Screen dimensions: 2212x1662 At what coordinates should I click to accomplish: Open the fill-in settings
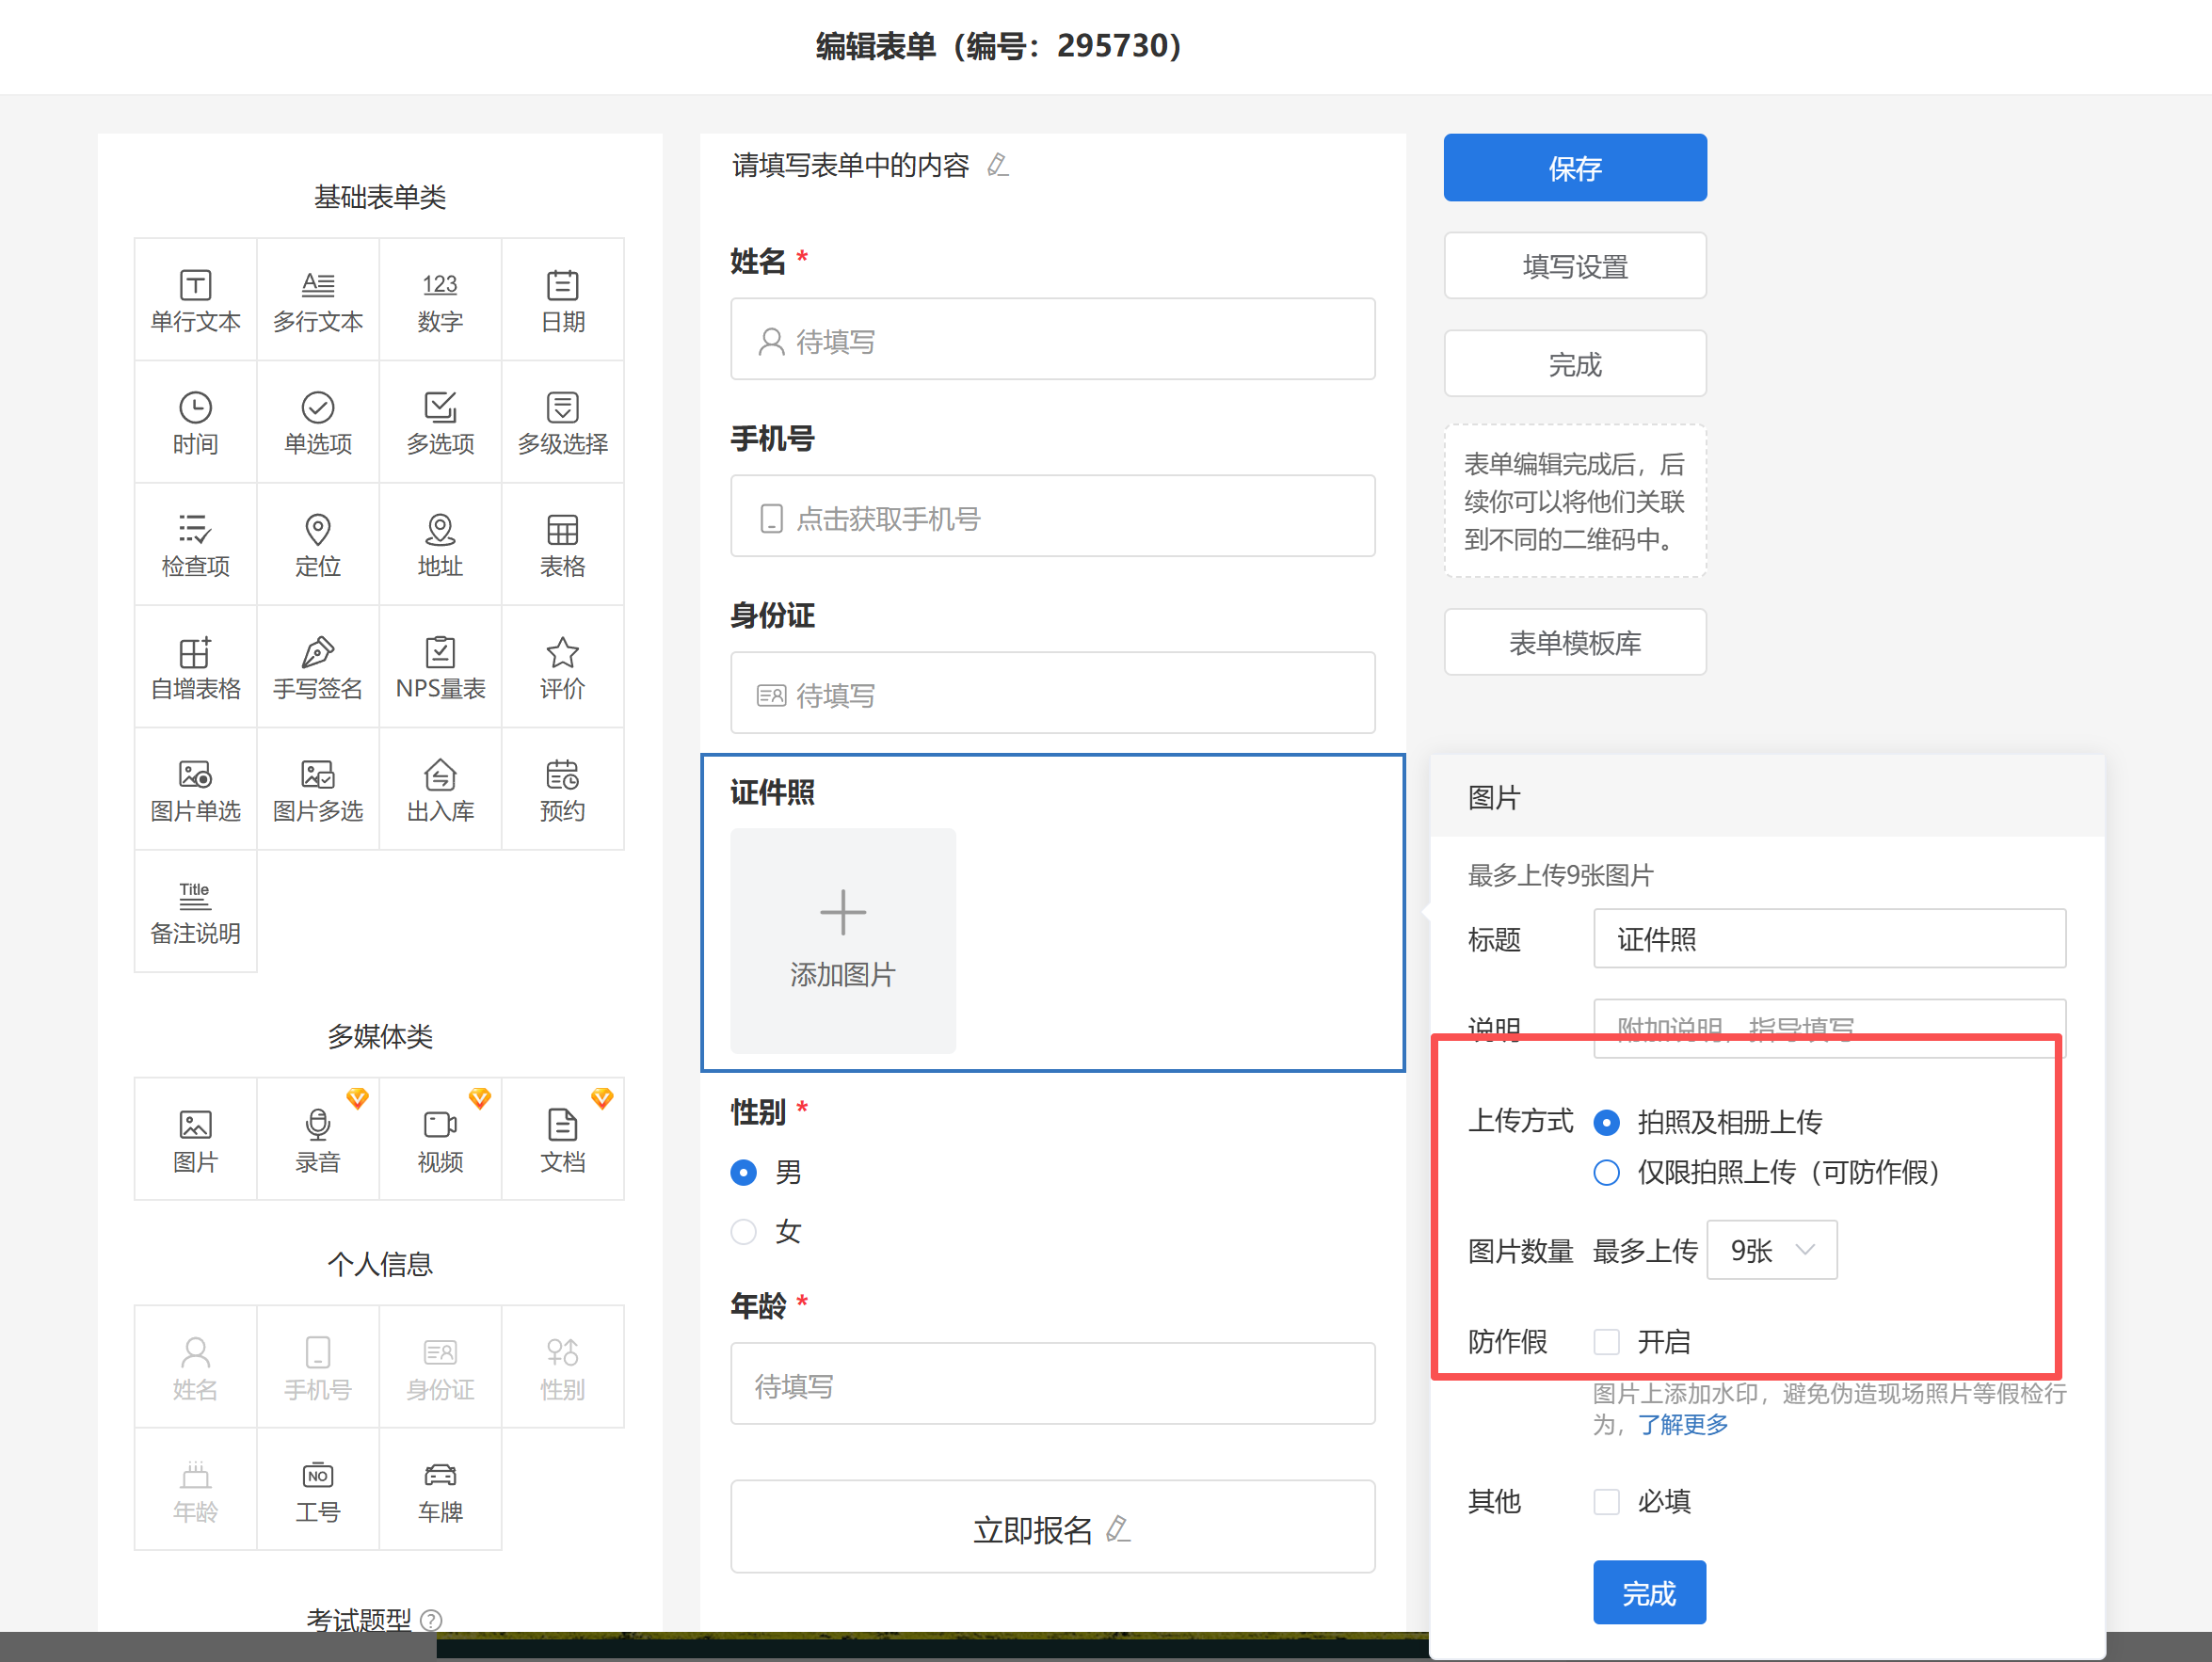(x=1574, y=266)
